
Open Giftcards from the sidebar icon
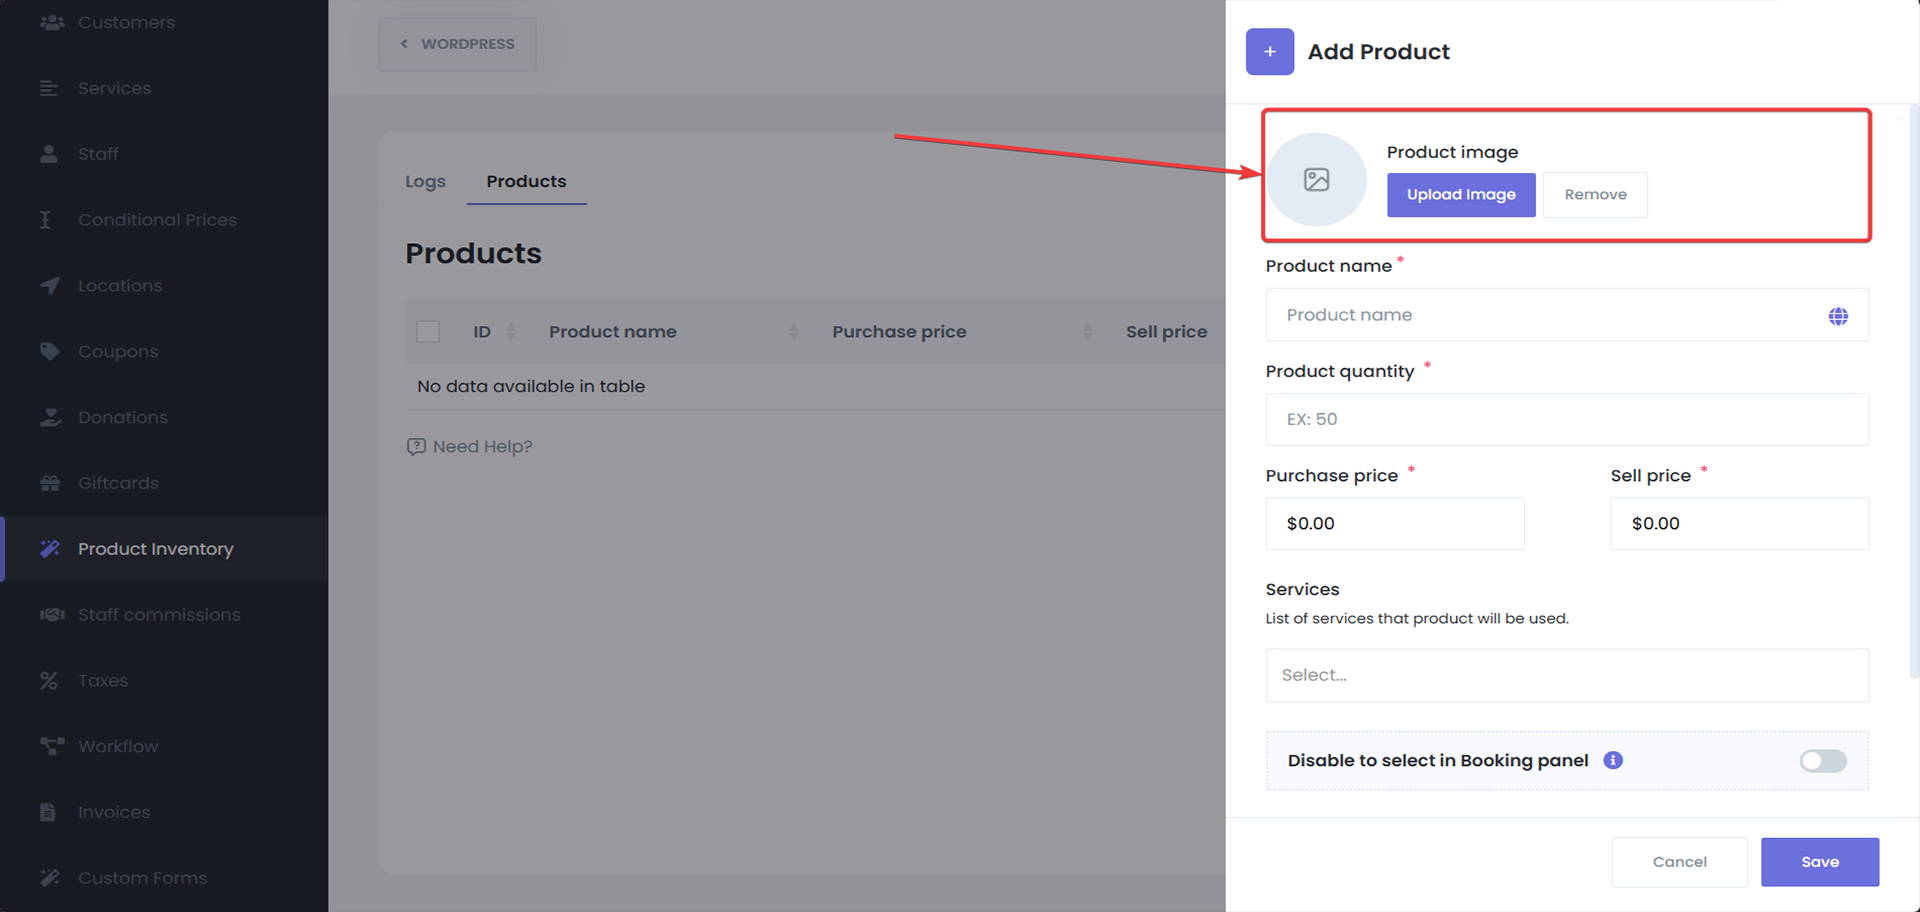point(50,483)
